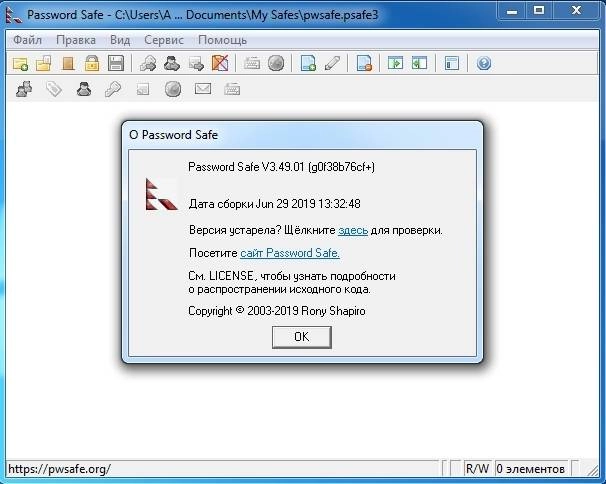Click the Close database door icon
Screen dimensions: 606x484
pos(68,63)
